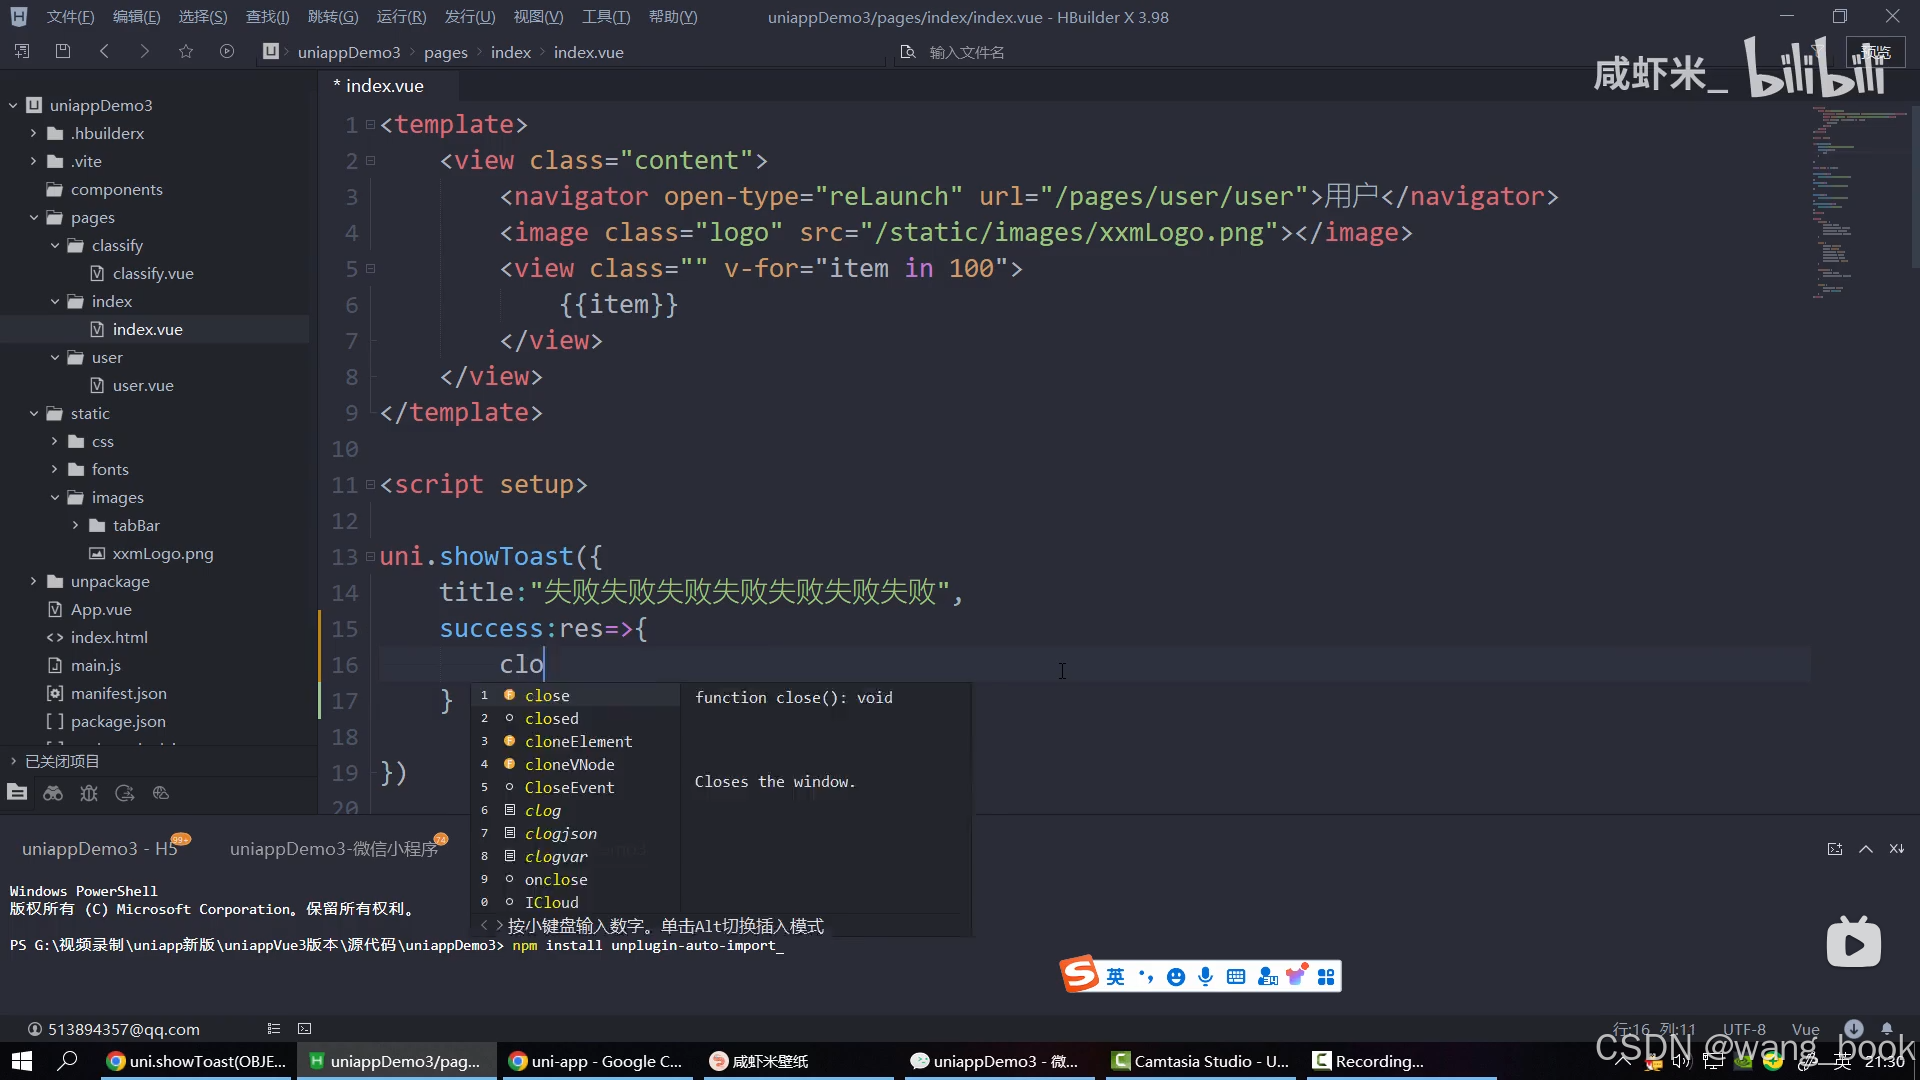This screenshot has width=1920, height=1080.
Task: Click the save file toolbar icon
Action: point(63,51)
